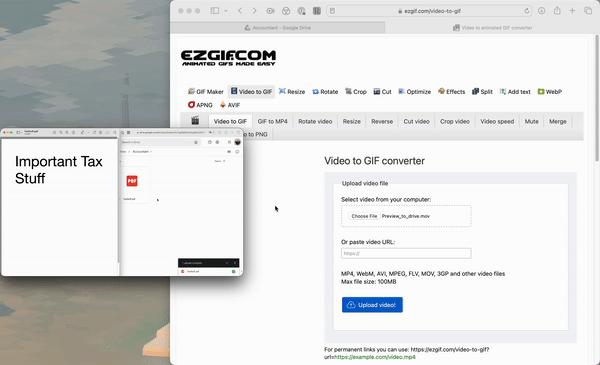Open the Effects tool
Viewport: 600px width, 365px height.
452,92
